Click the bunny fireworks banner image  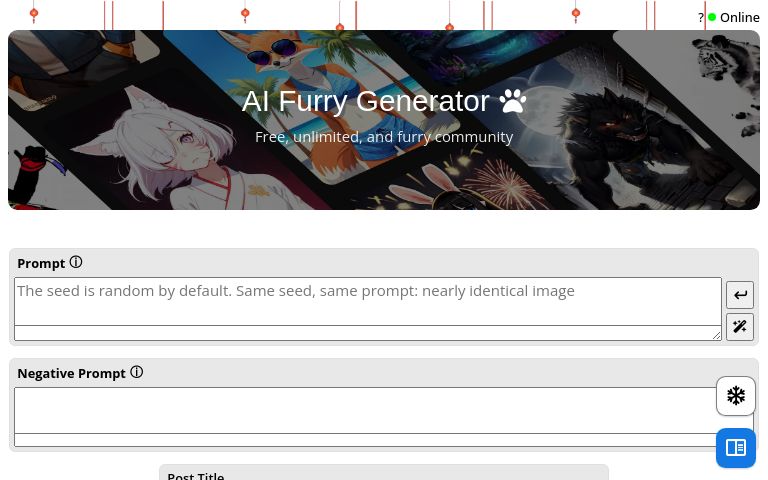coord(465,186)
